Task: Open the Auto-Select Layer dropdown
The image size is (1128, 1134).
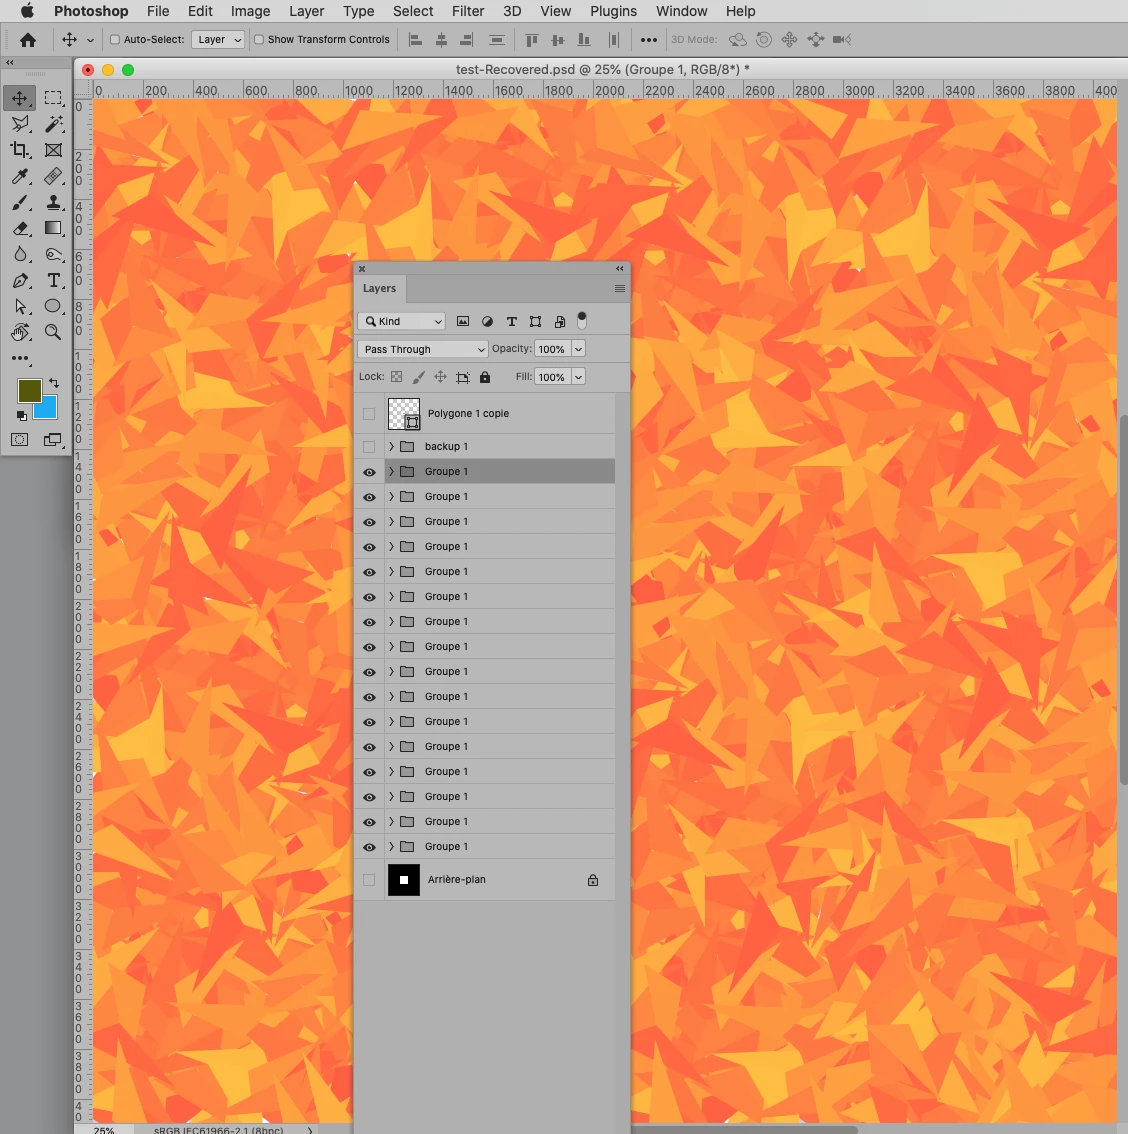Action: click(218, 40)
